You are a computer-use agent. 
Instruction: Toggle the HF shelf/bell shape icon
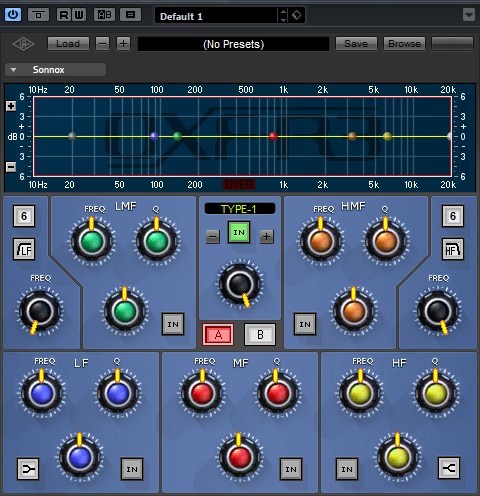[x=449, y=468]
